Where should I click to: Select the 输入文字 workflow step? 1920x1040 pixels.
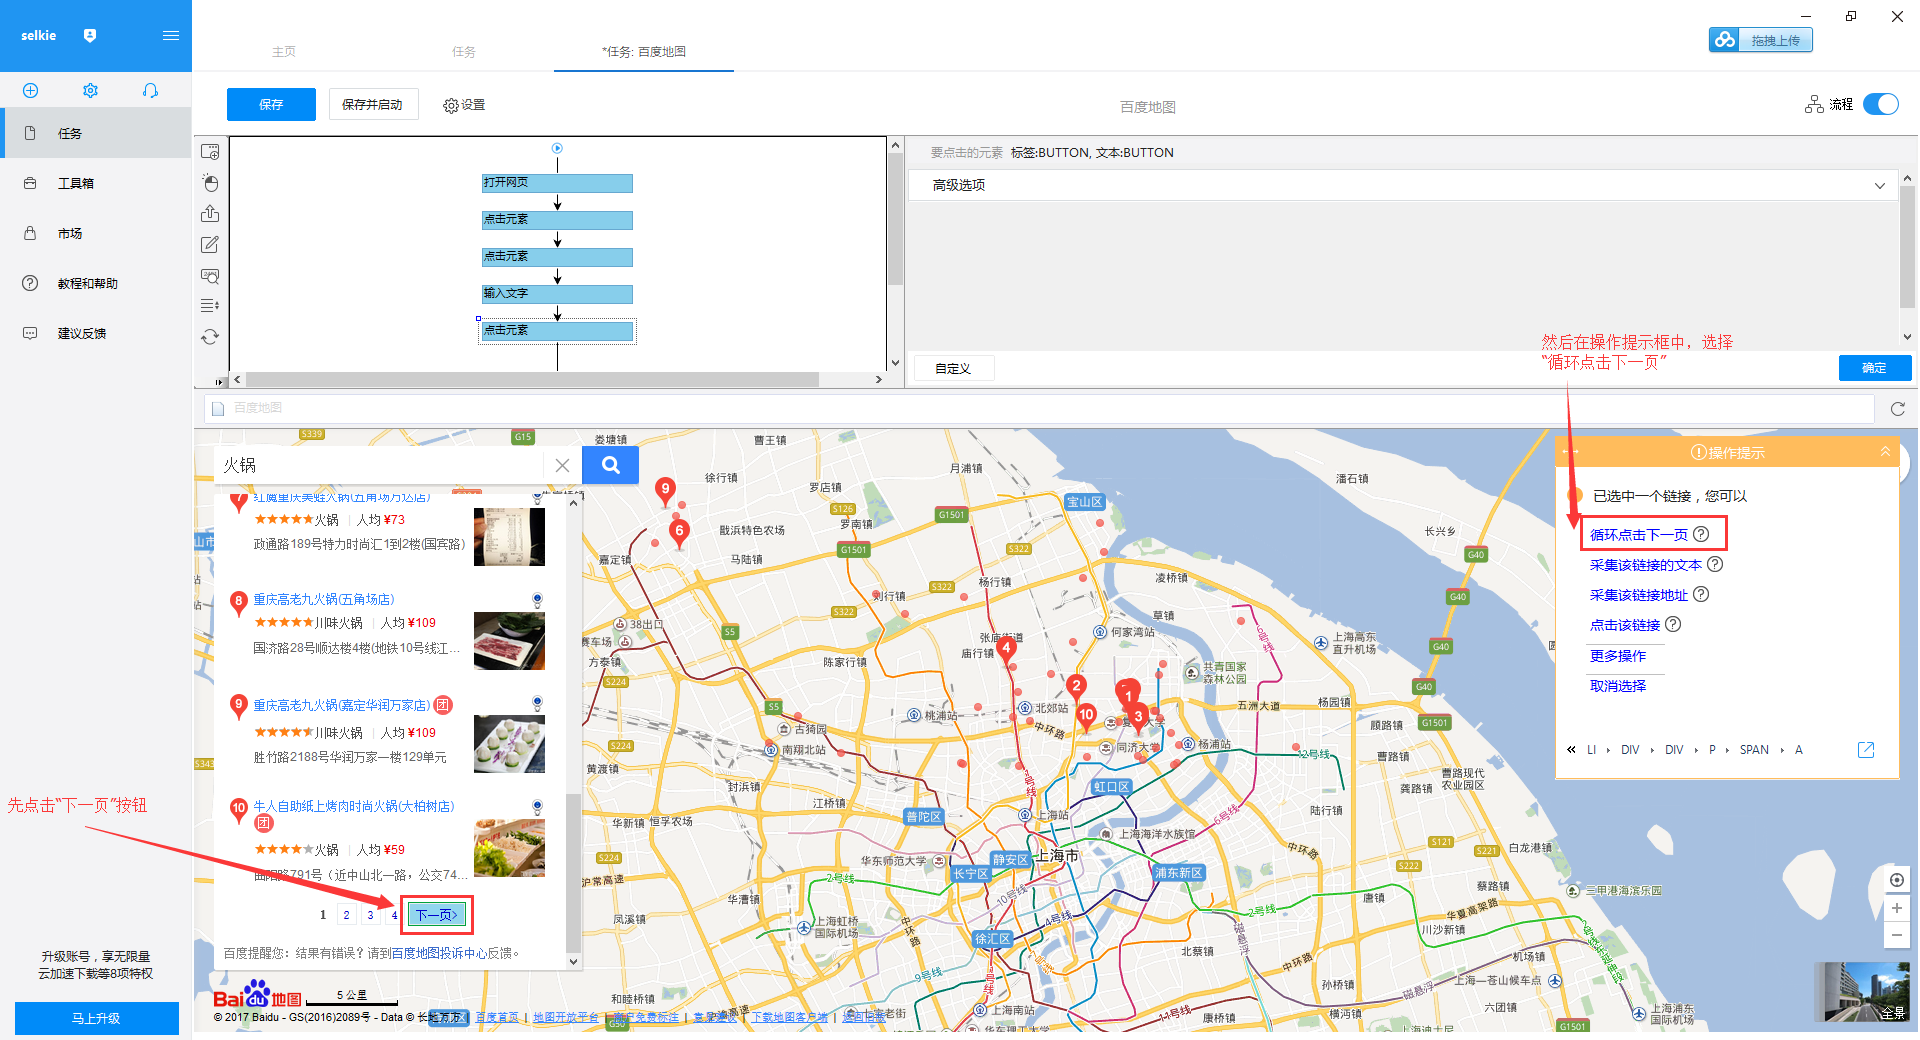coord(557,294)
